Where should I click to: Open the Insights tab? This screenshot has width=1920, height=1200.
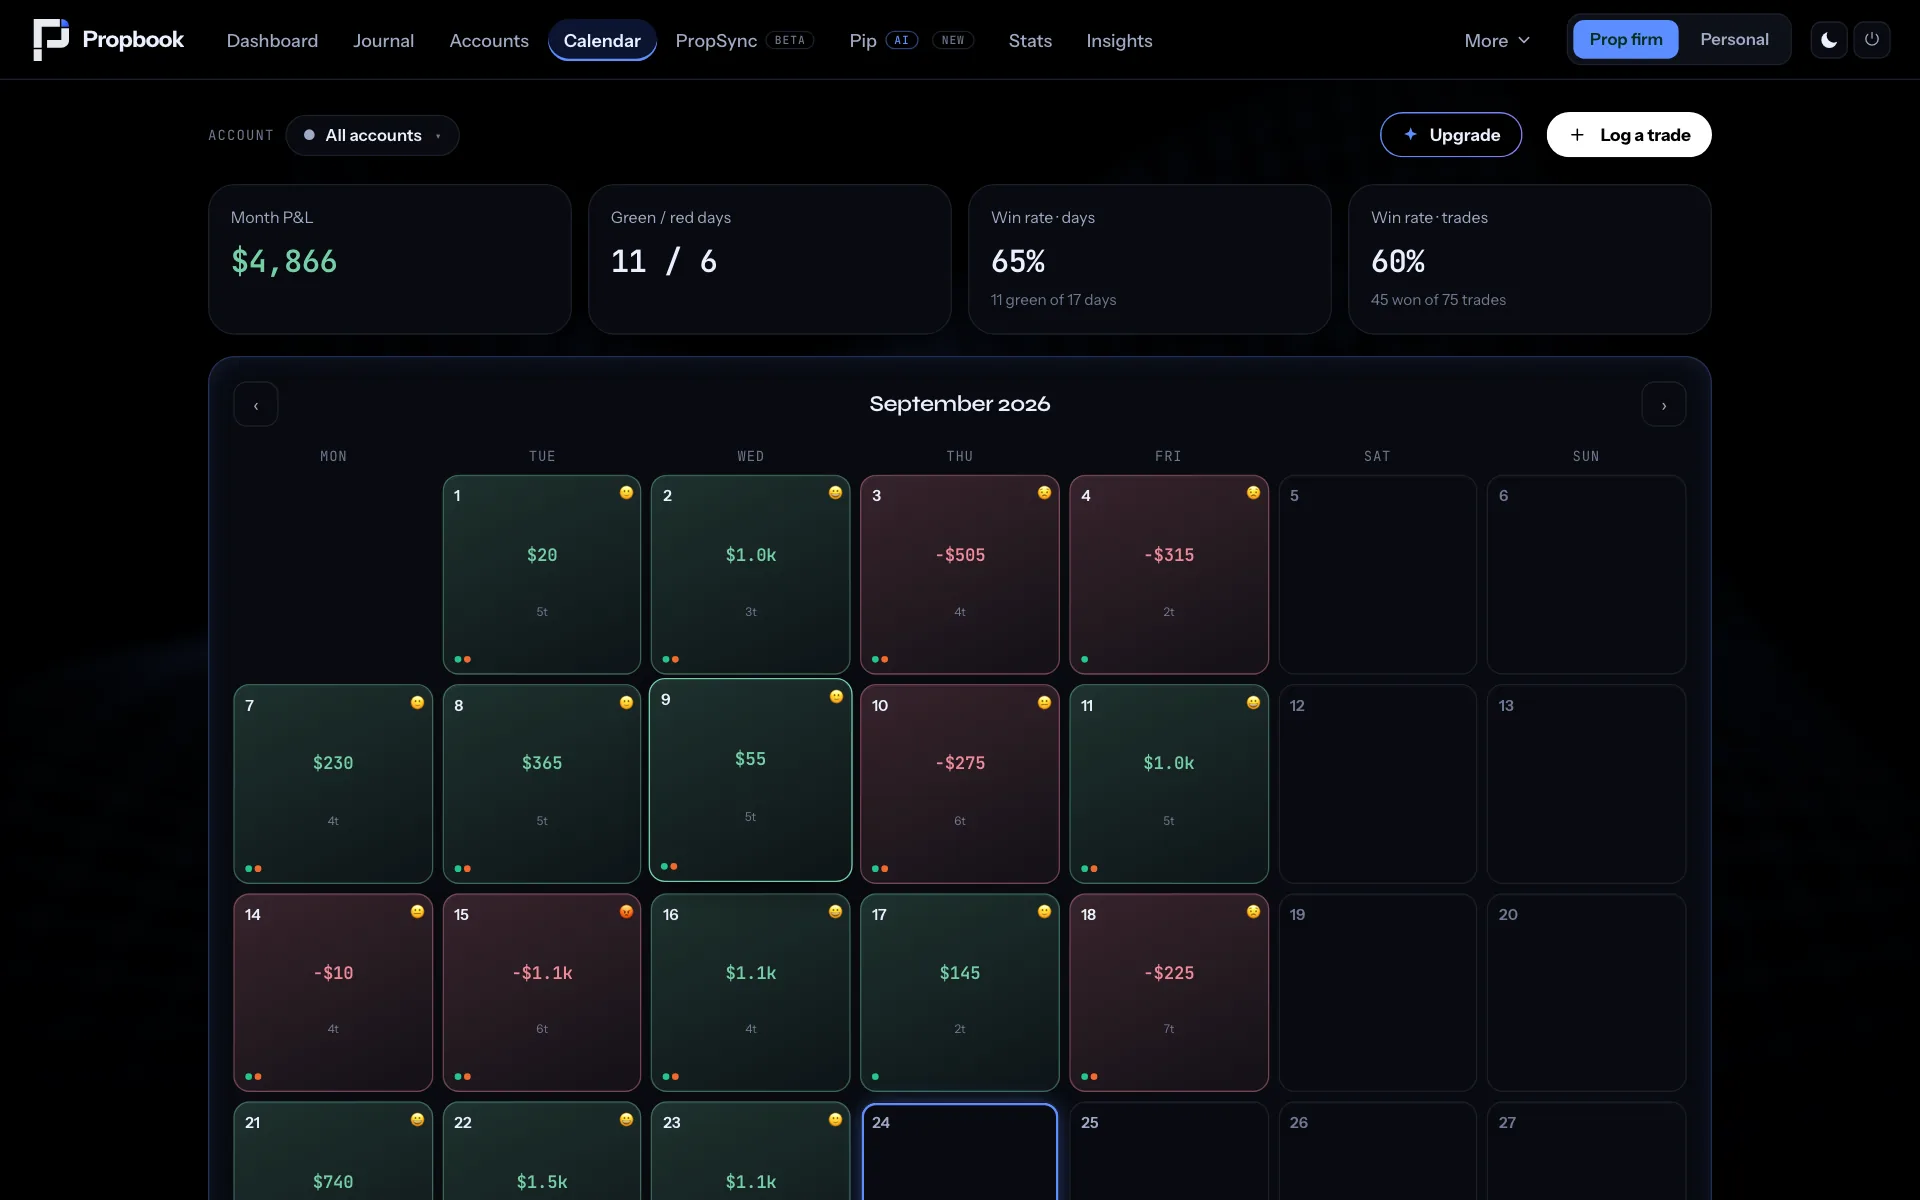click(x=1119, y=41)
